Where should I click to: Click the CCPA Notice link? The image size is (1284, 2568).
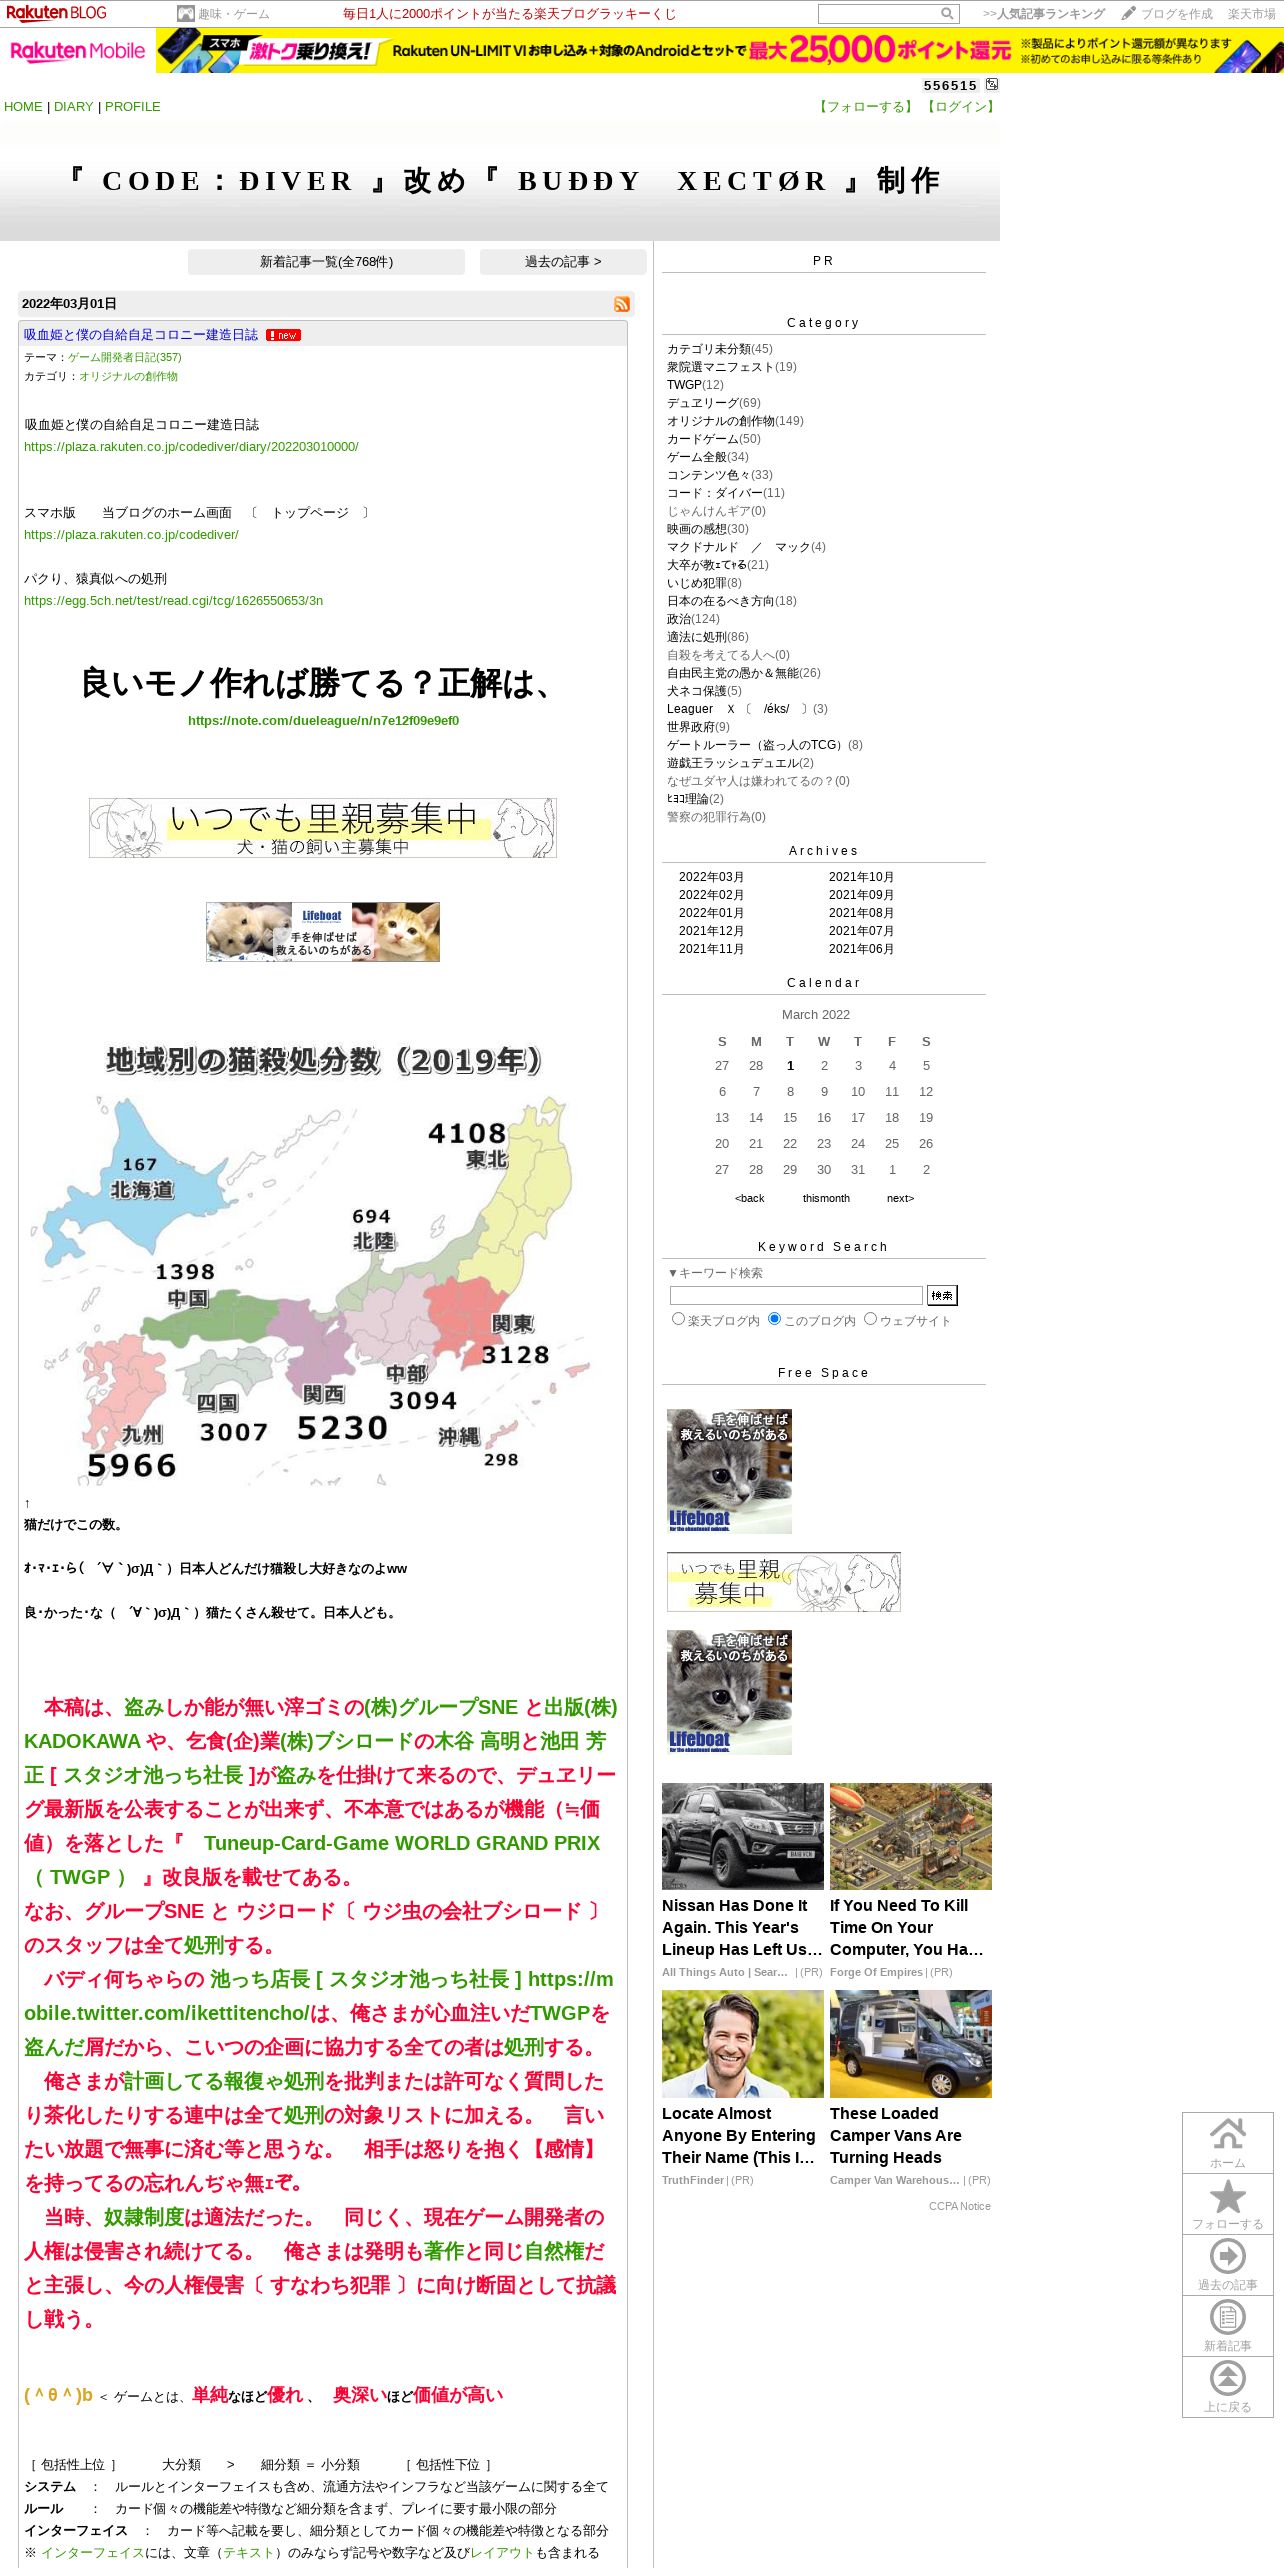[960, 2206]
